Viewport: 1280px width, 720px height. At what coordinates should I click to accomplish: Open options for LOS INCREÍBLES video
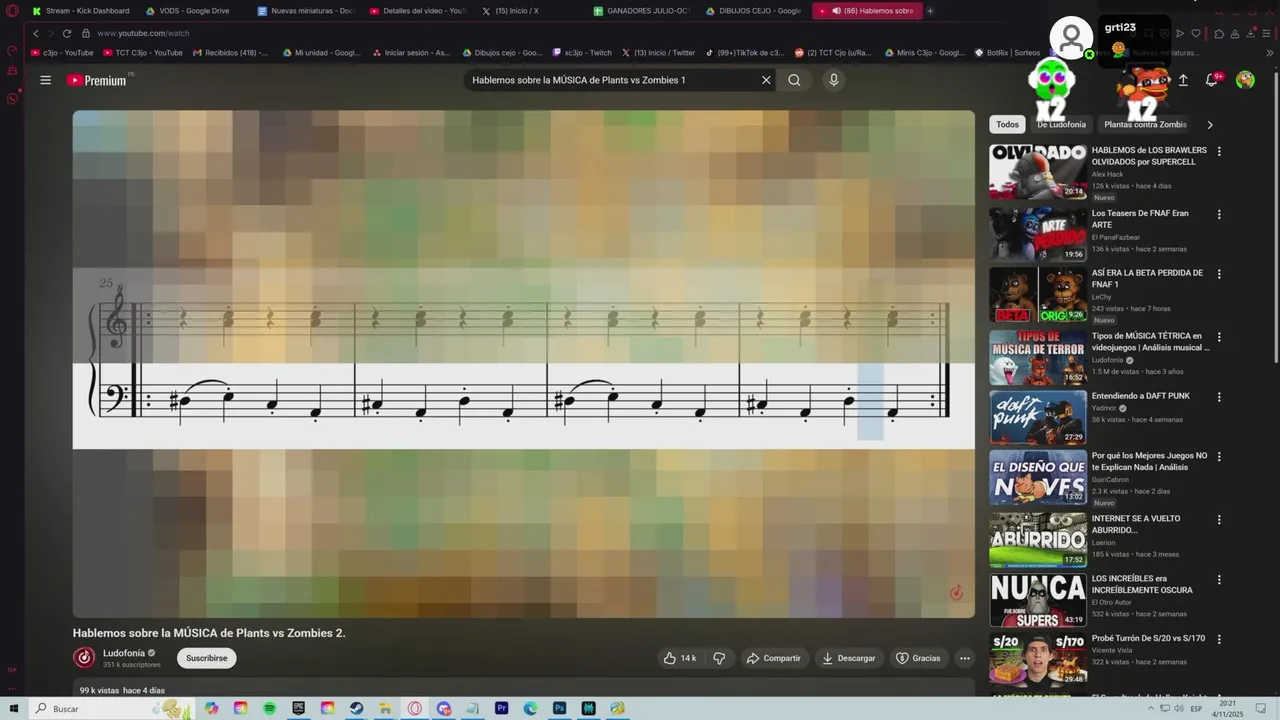(x=1219, y=580)
